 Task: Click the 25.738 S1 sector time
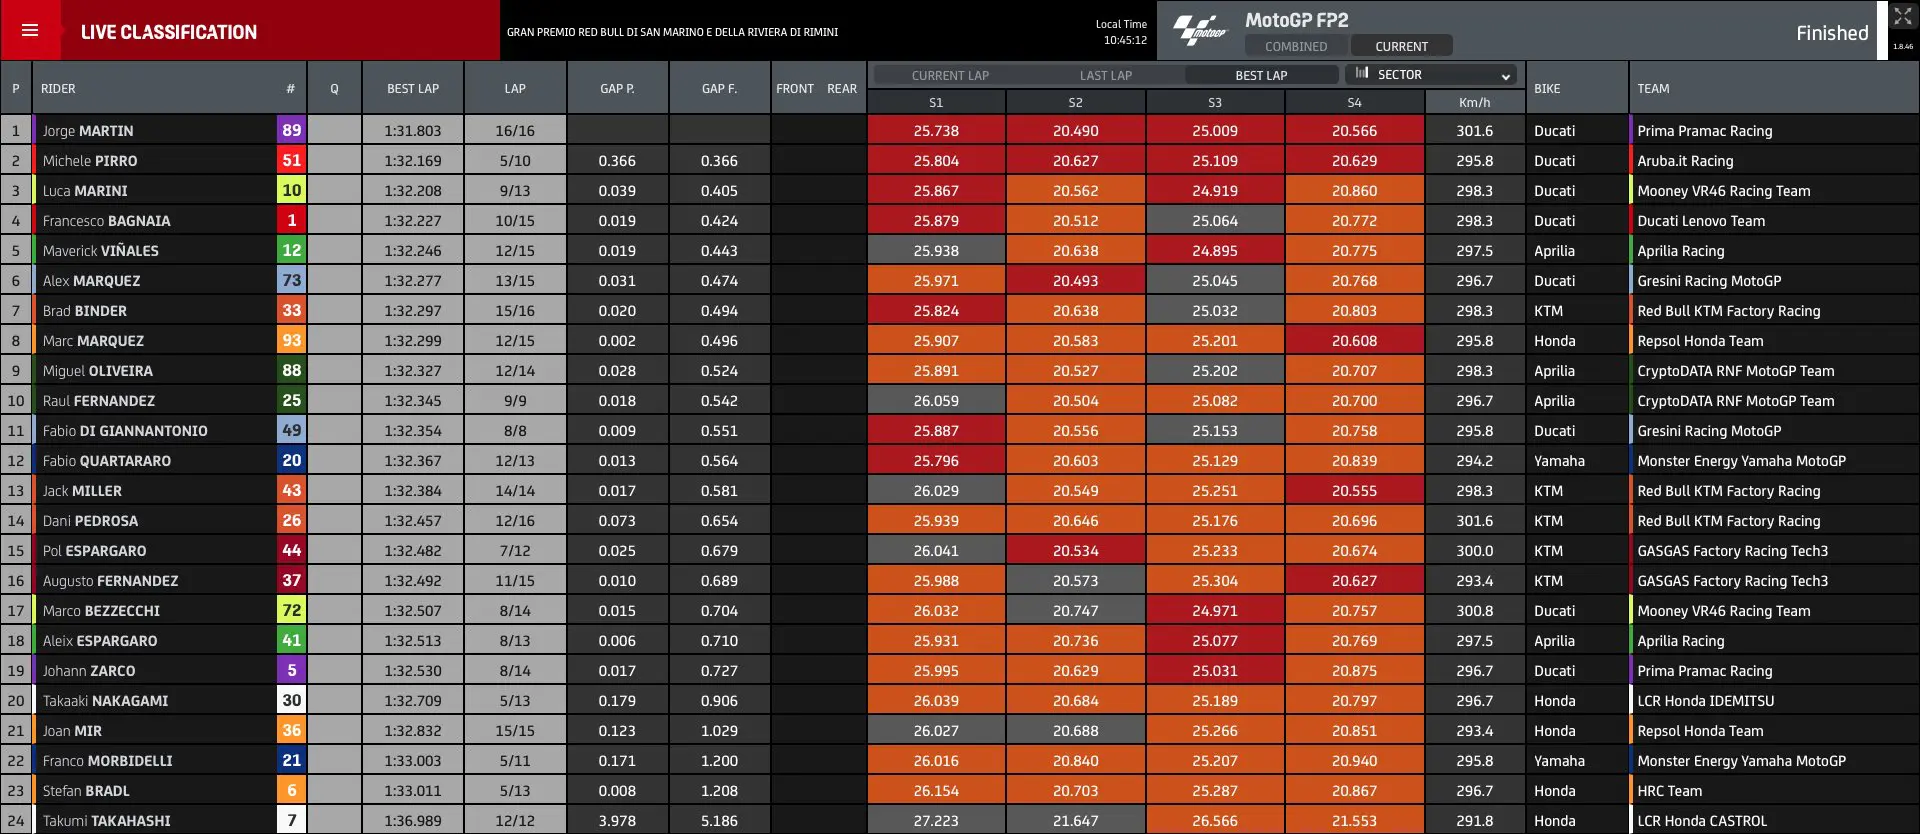936,131
